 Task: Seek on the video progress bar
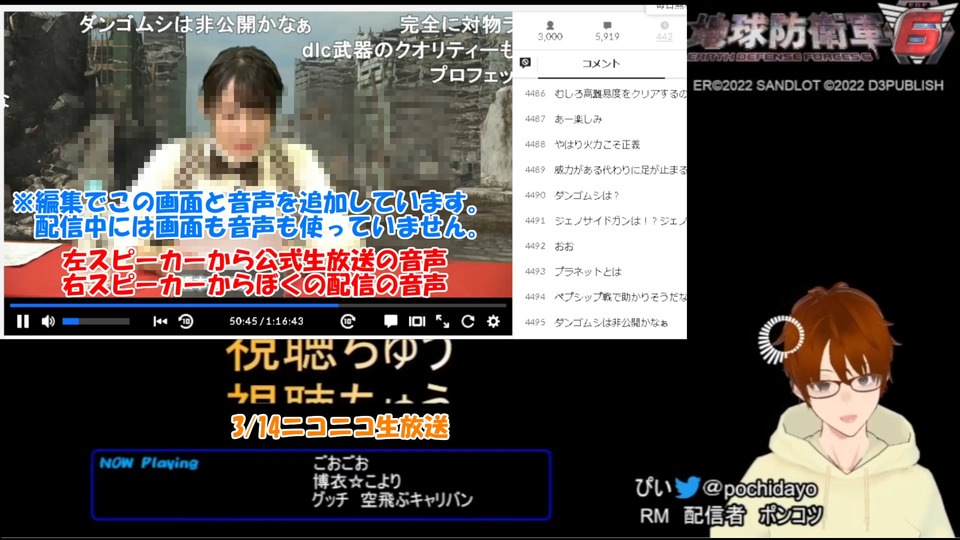tap(258, 304)
